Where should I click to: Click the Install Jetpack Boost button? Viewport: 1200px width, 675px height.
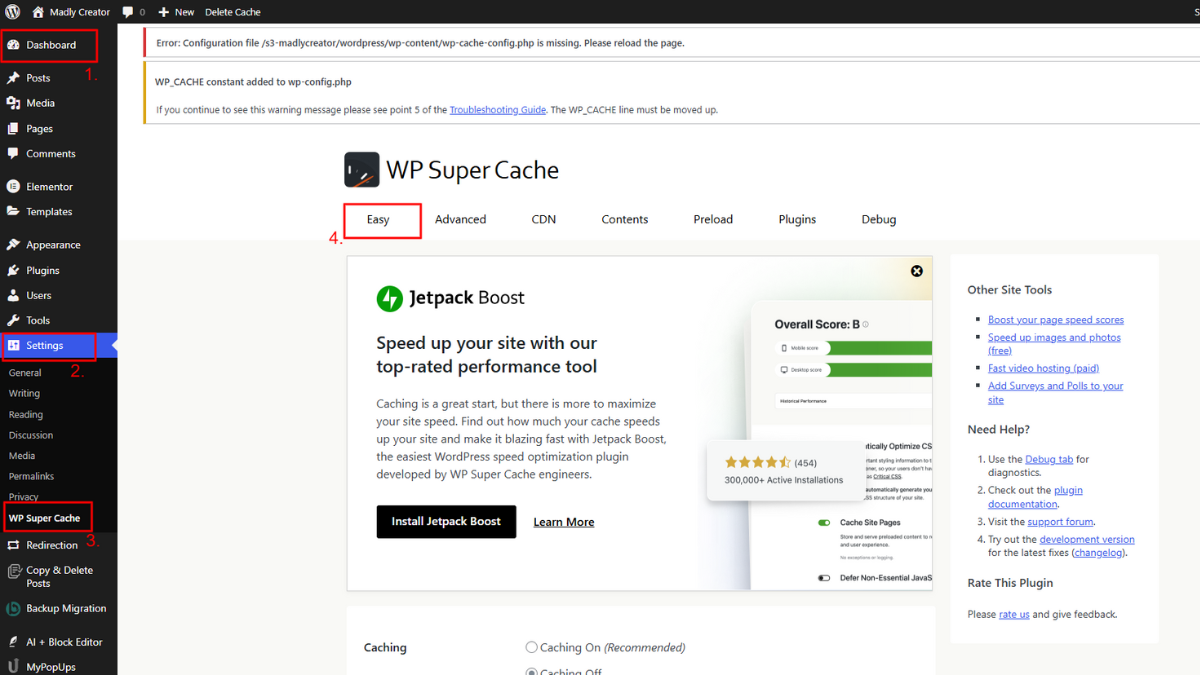pyautogui.click(x=446, y=521)
